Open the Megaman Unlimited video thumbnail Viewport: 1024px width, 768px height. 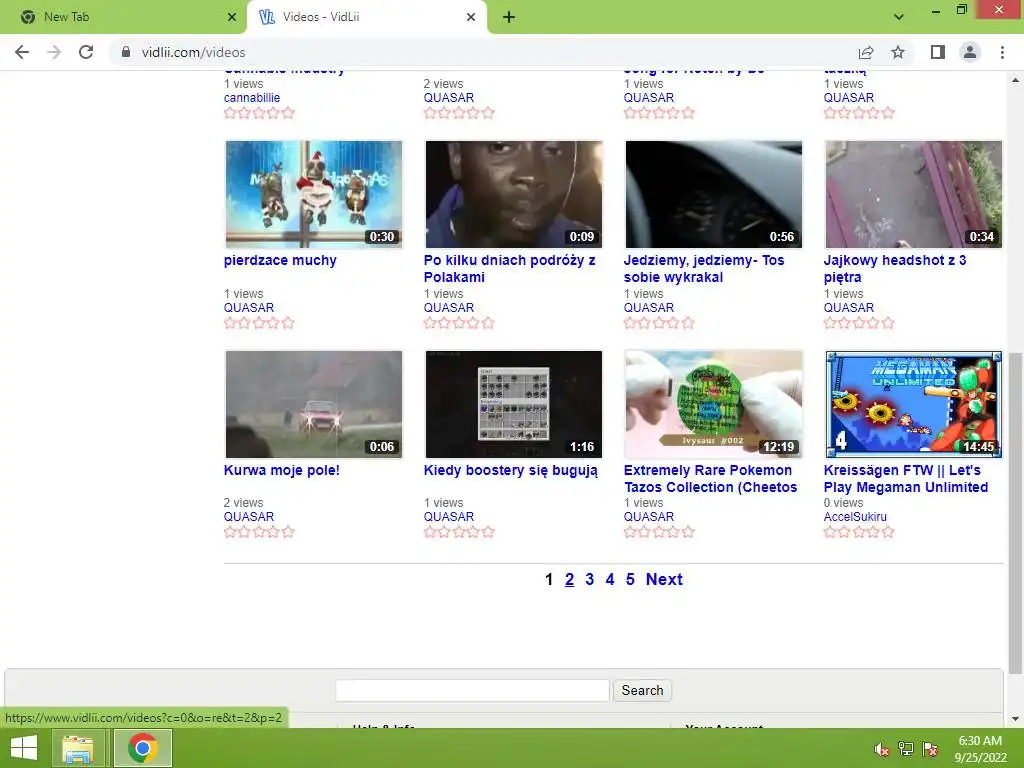point(914,404)
